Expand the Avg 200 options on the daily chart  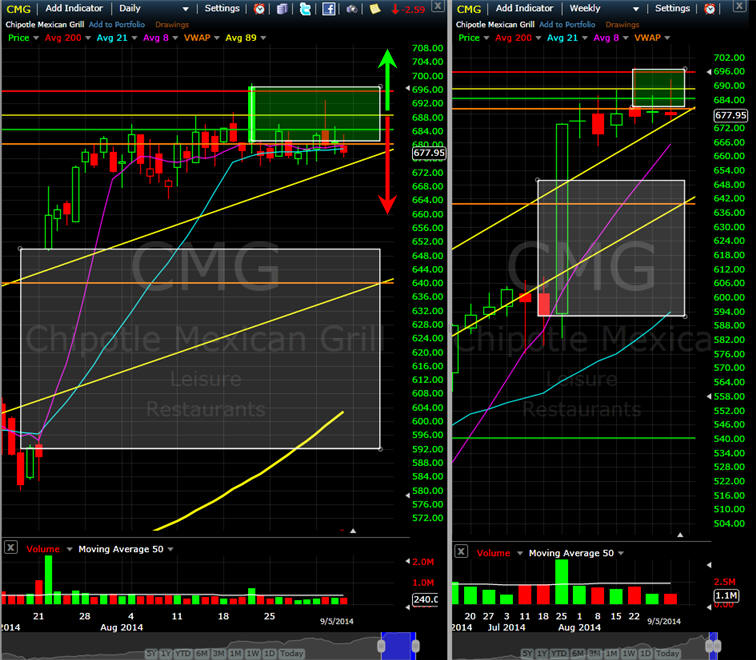pyautogui.click(x=88, y=38)
